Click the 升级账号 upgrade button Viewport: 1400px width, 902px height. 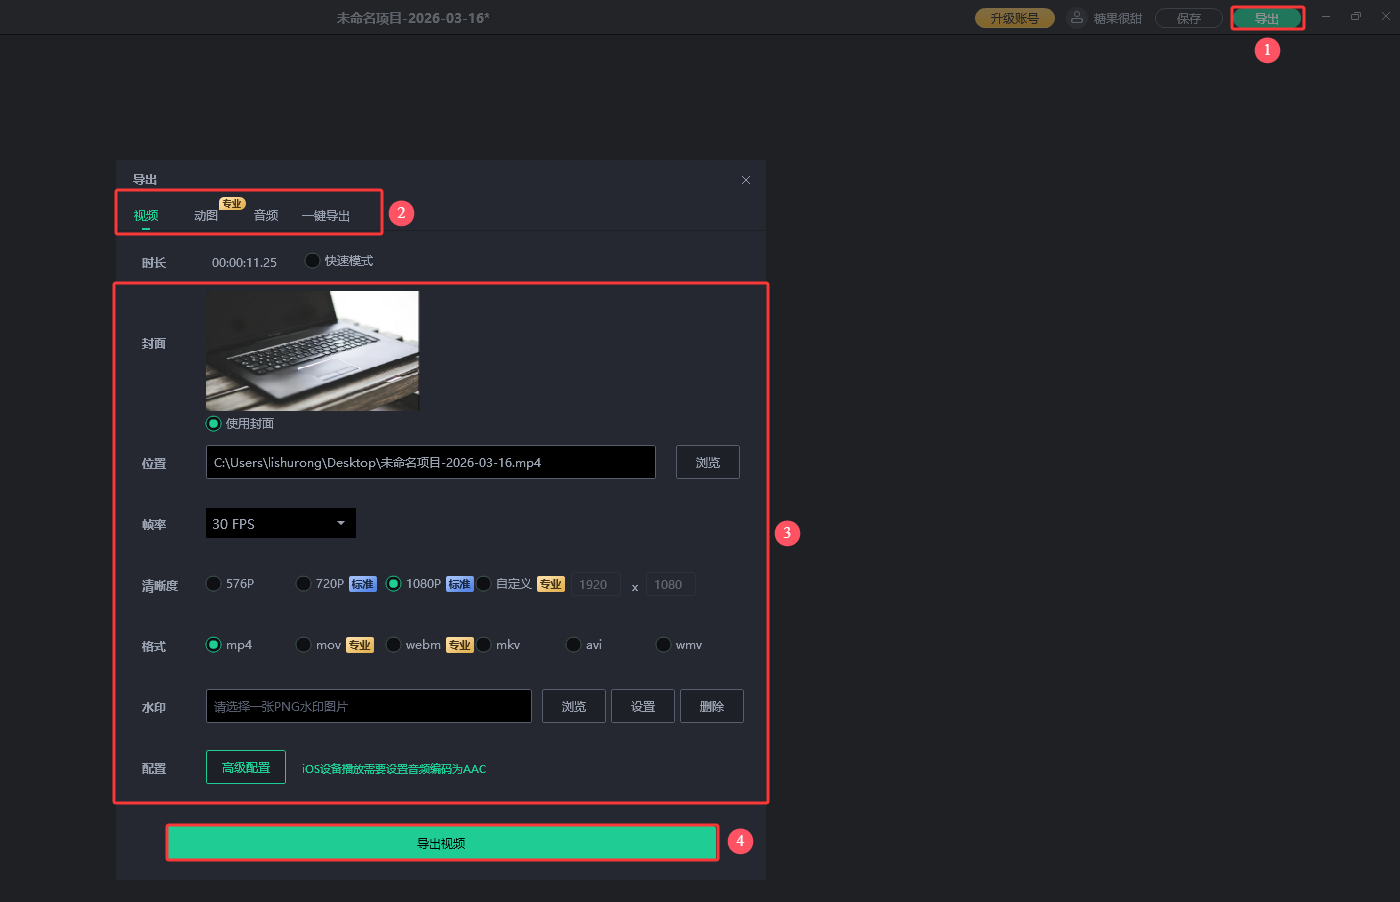click(1014, 18)
